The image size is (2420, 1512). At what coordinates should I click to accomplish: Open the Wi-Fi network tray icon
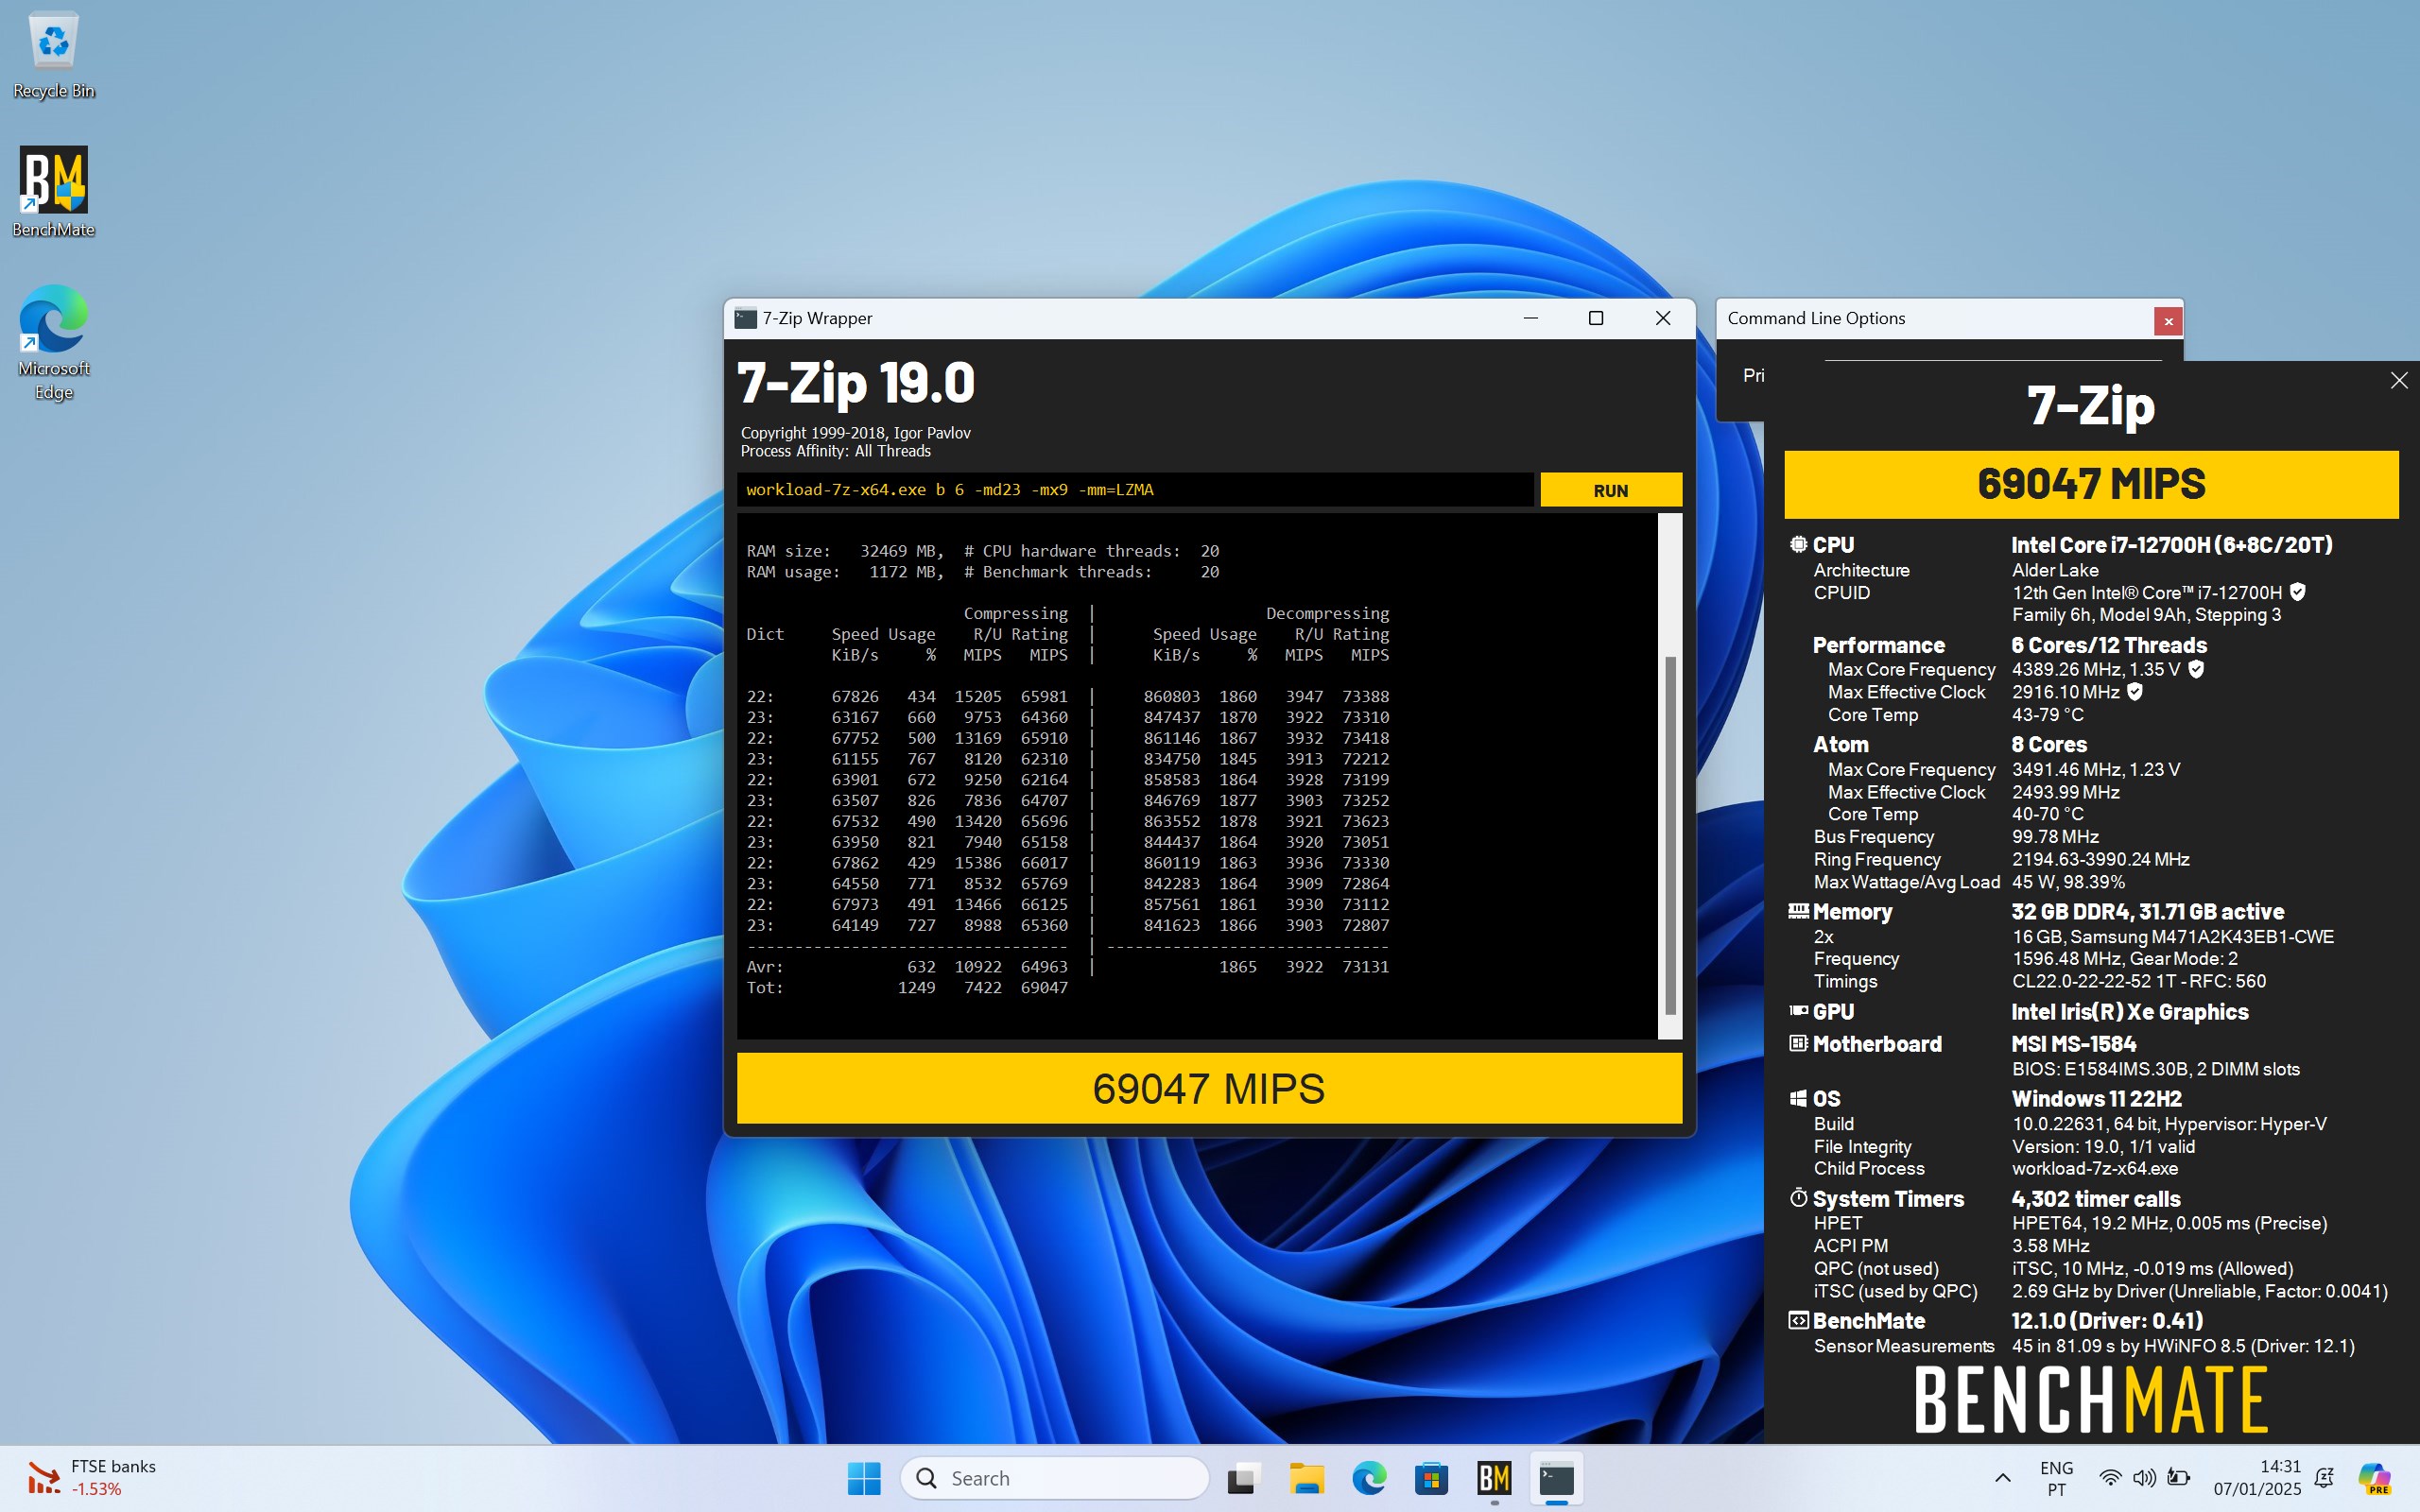pos(2110,1478)
